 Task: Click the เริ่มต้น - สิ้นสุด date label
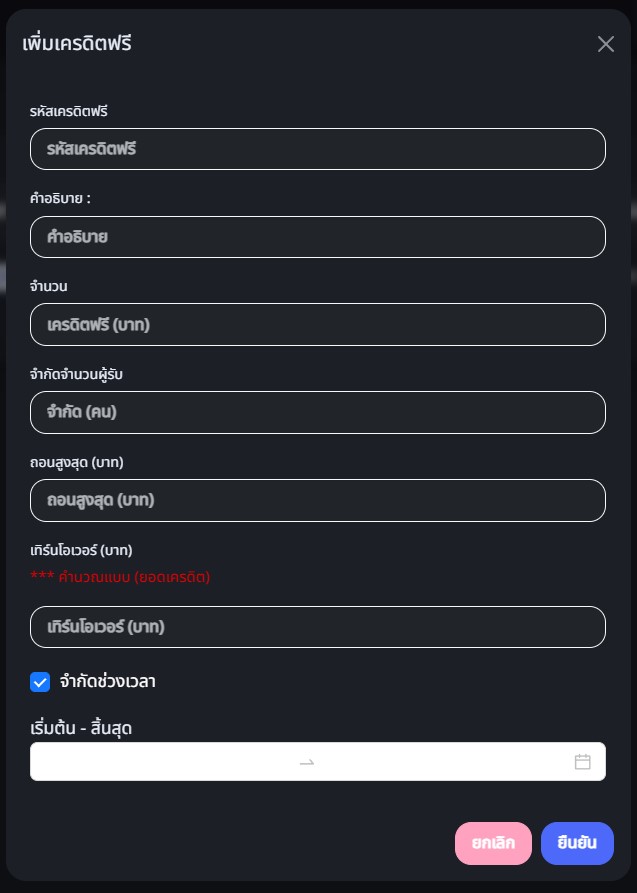click(x=81, y=728)
